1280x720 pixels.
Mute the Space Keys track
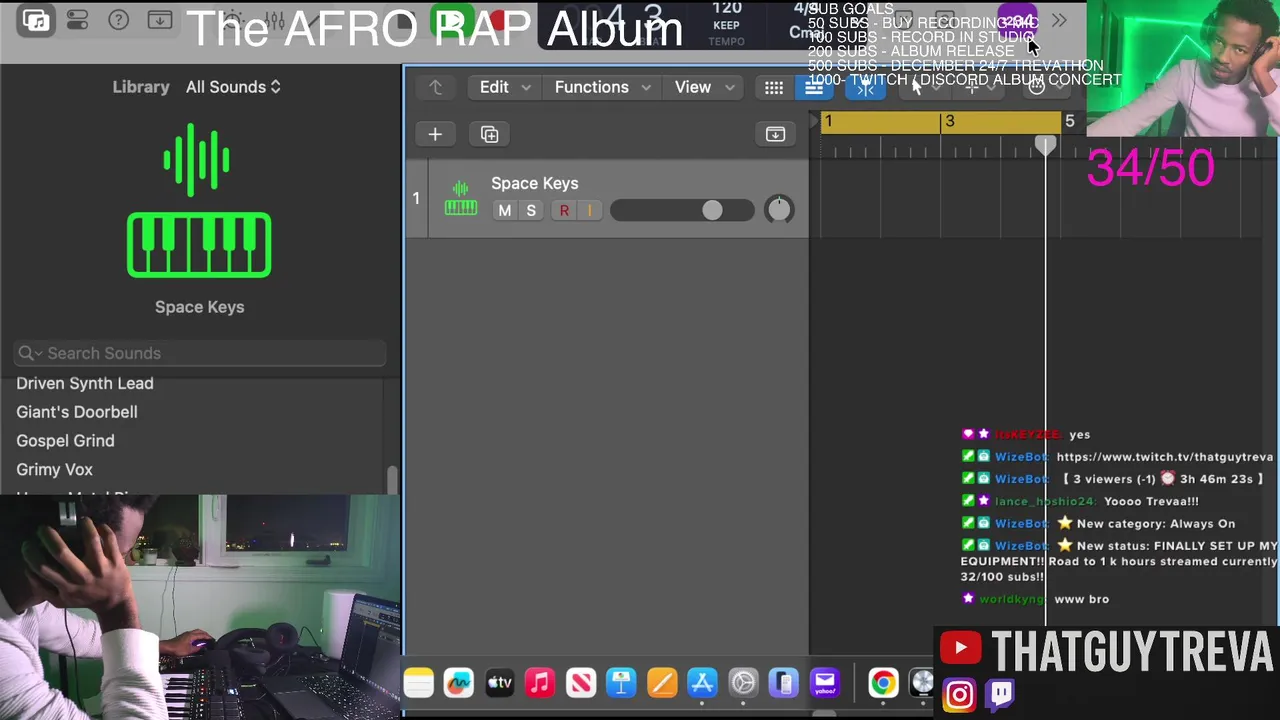(504, 211)
